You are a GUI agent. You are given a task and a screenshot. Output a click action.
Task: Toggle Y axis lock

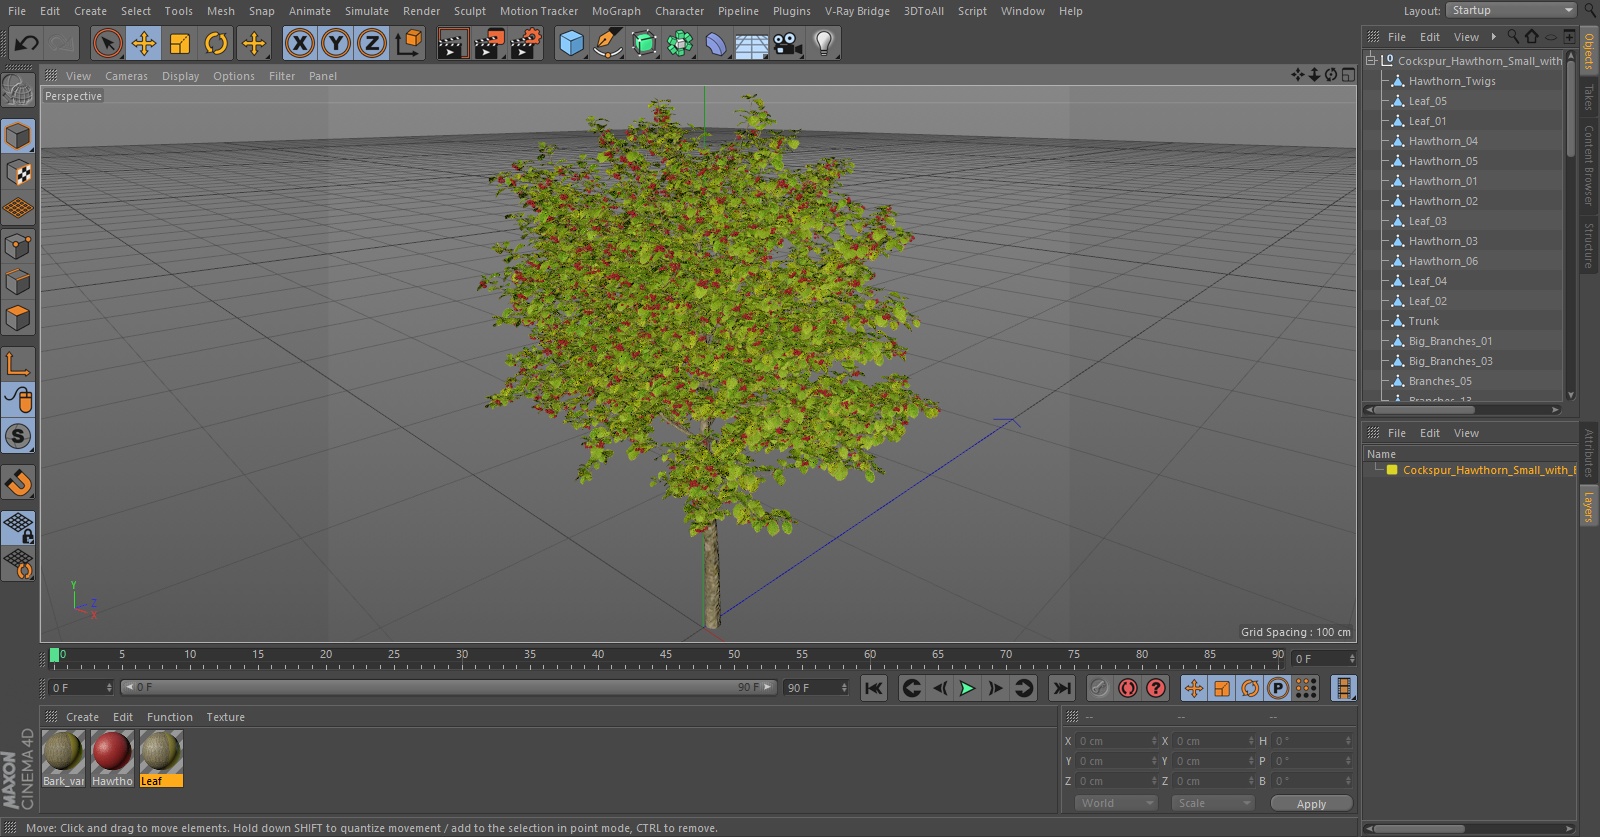336,43
